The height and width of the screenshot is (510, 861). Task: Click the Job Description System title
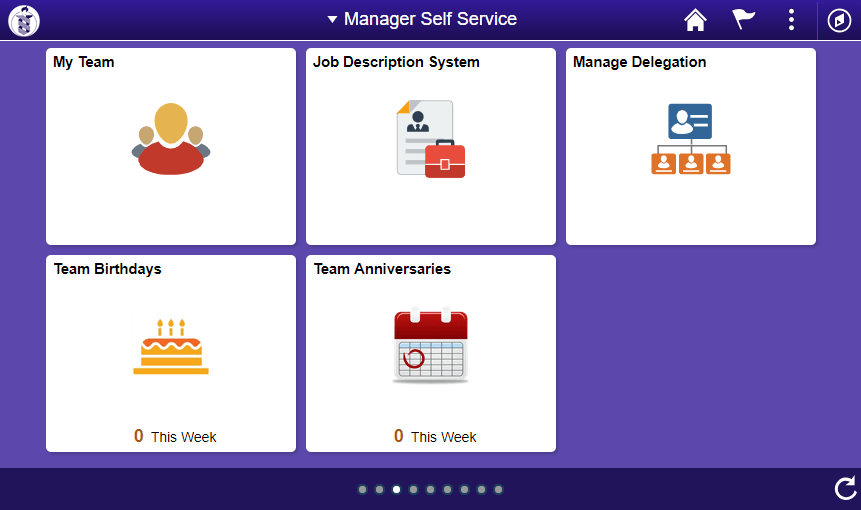tap(396, 62)
